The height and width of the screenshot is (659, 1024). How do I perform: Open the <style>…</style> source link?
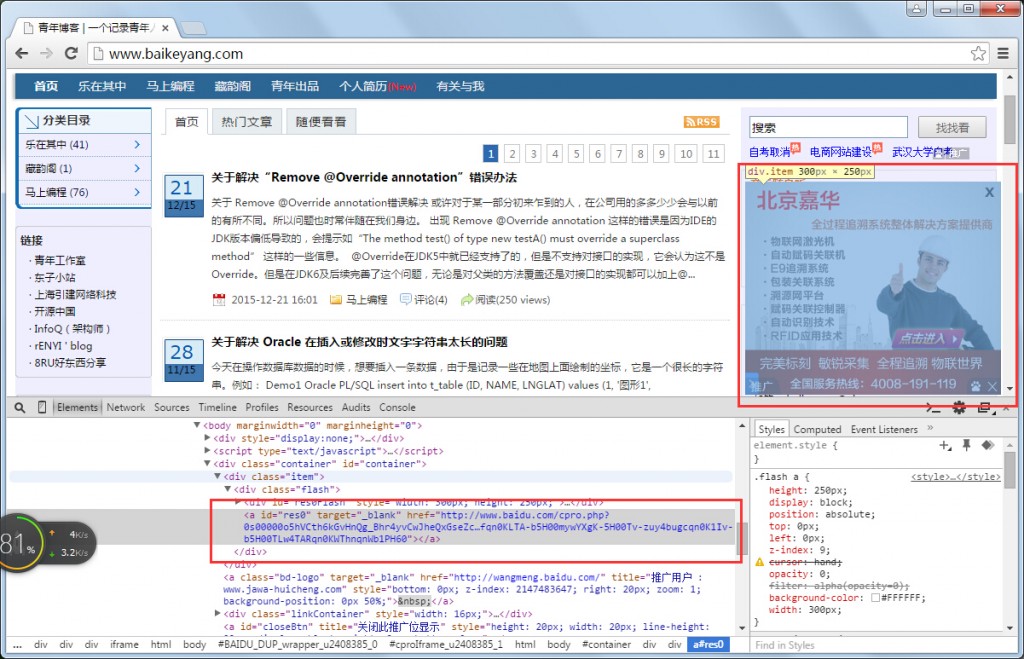tap(955, 477)
